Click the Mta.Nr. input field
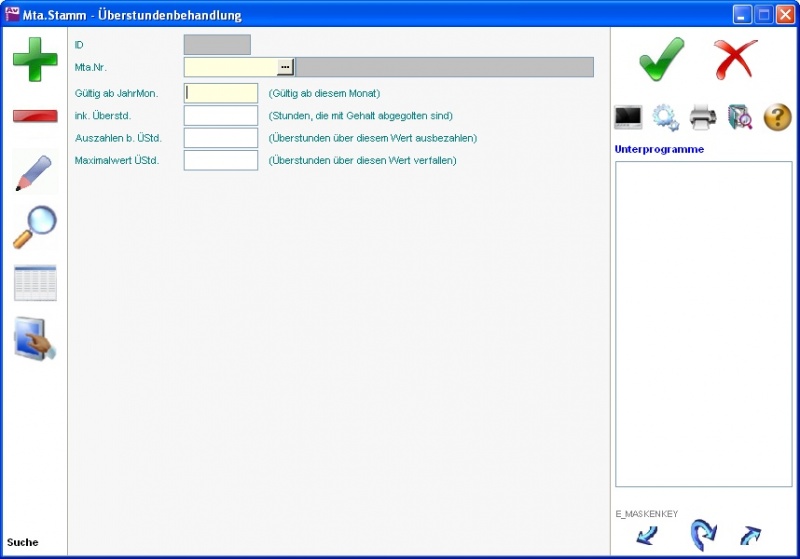Viewport: 800px width, 559px height. (230, 67)
